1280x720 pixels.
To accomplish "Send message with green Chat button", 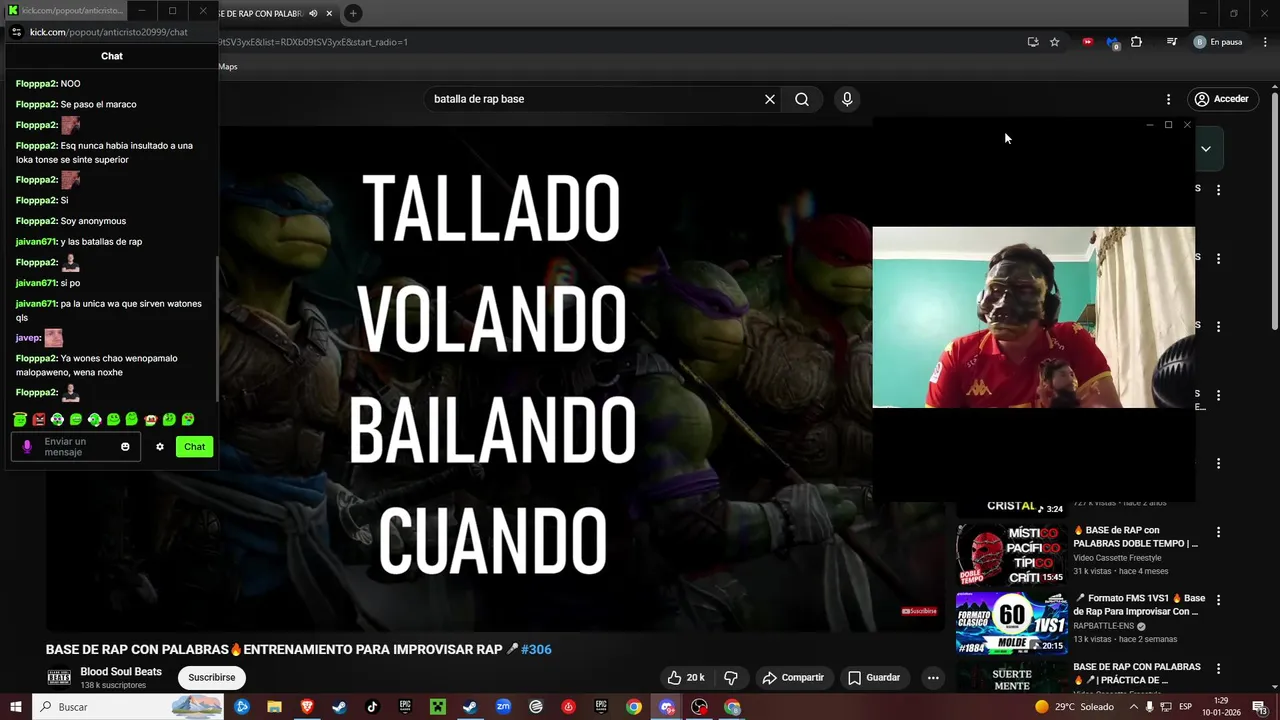I will click(194, 447).
